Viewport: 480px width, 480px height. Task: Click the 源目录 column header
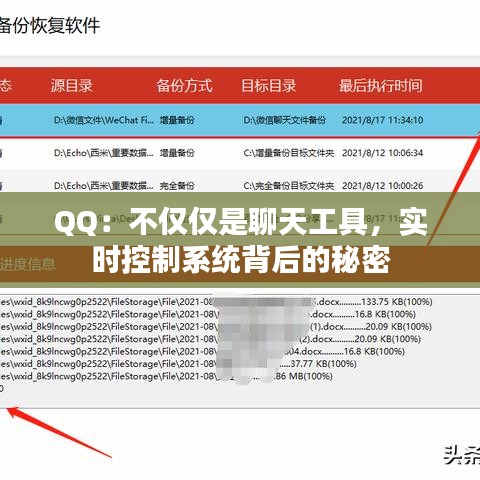(x=72, y=86)
